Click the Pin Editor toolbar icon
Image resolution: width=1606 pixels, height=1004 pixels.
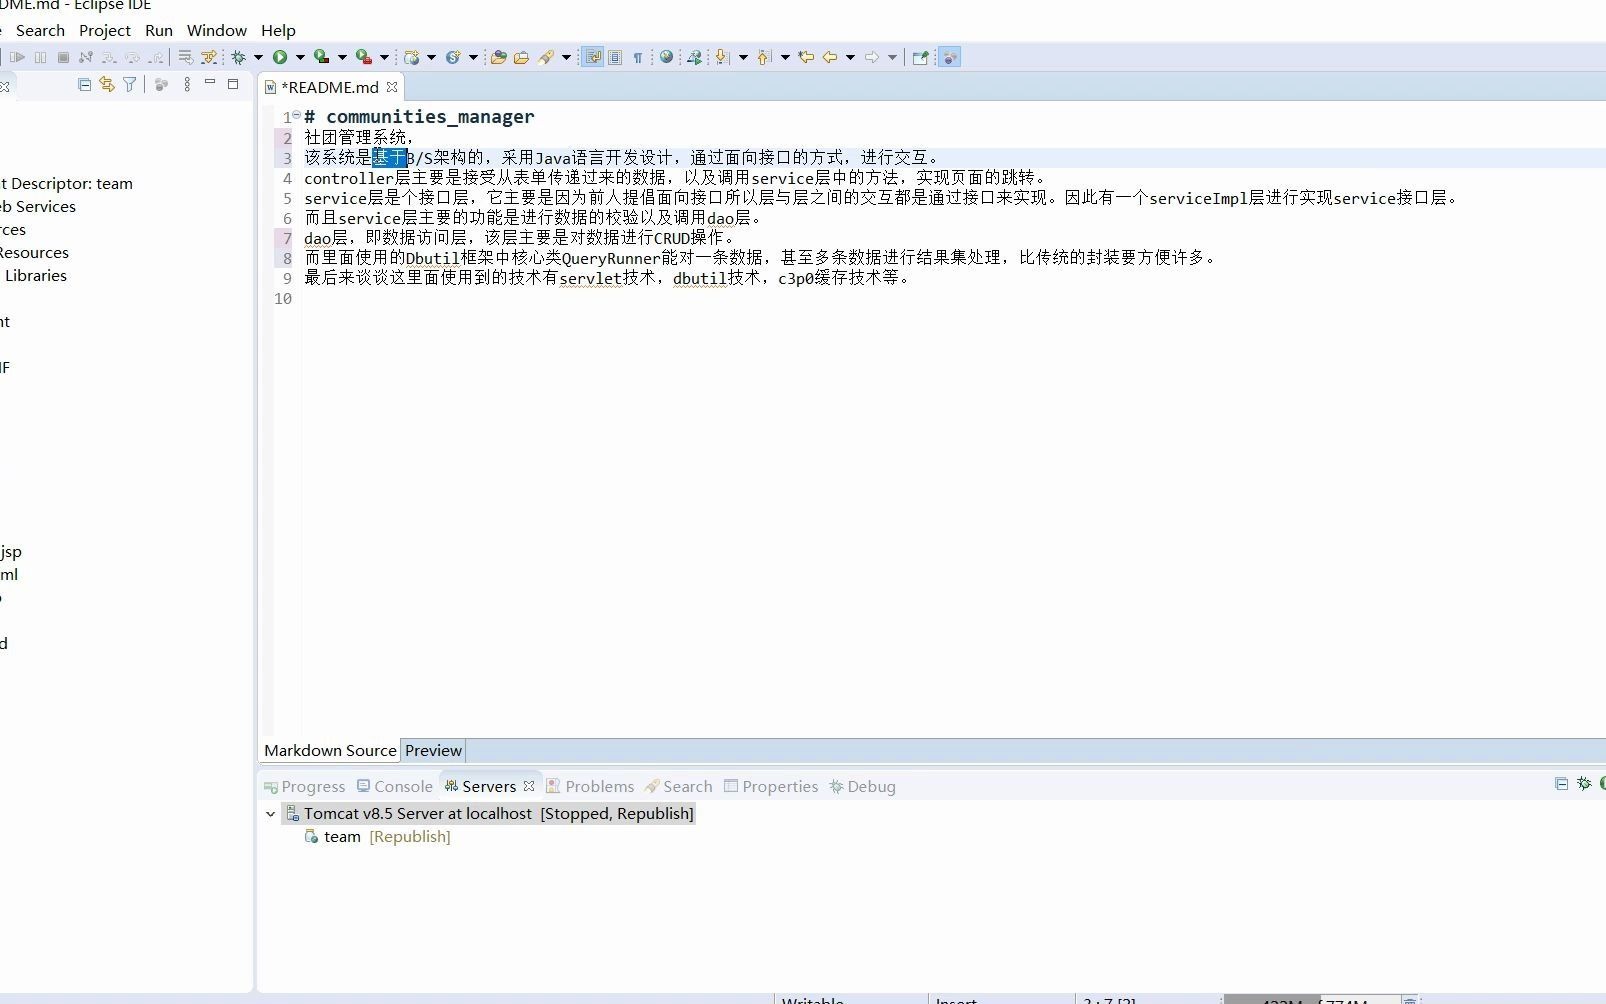(919, 57)
